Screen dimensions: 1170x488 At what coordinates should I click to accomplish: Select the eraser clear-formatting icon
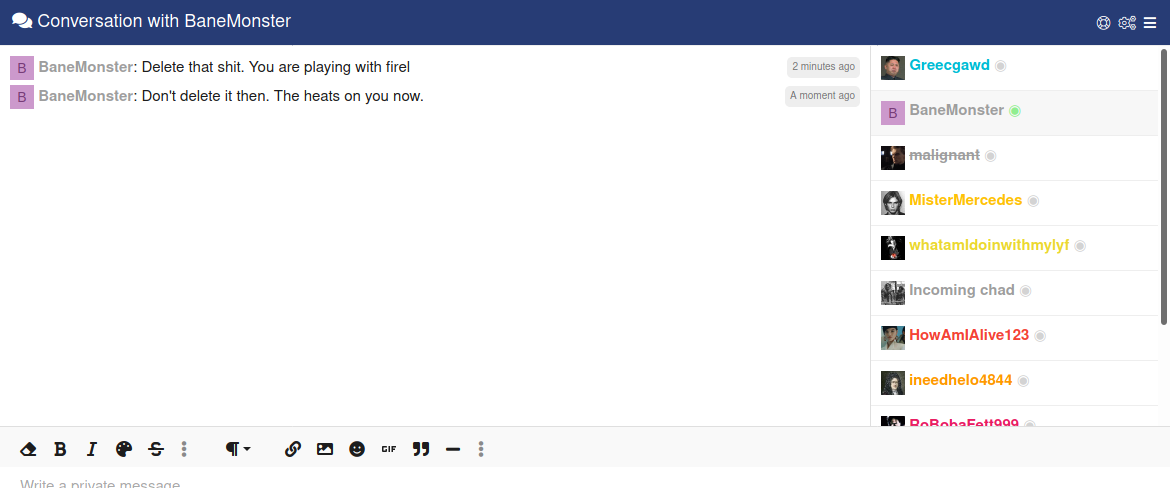coord(28,449)
